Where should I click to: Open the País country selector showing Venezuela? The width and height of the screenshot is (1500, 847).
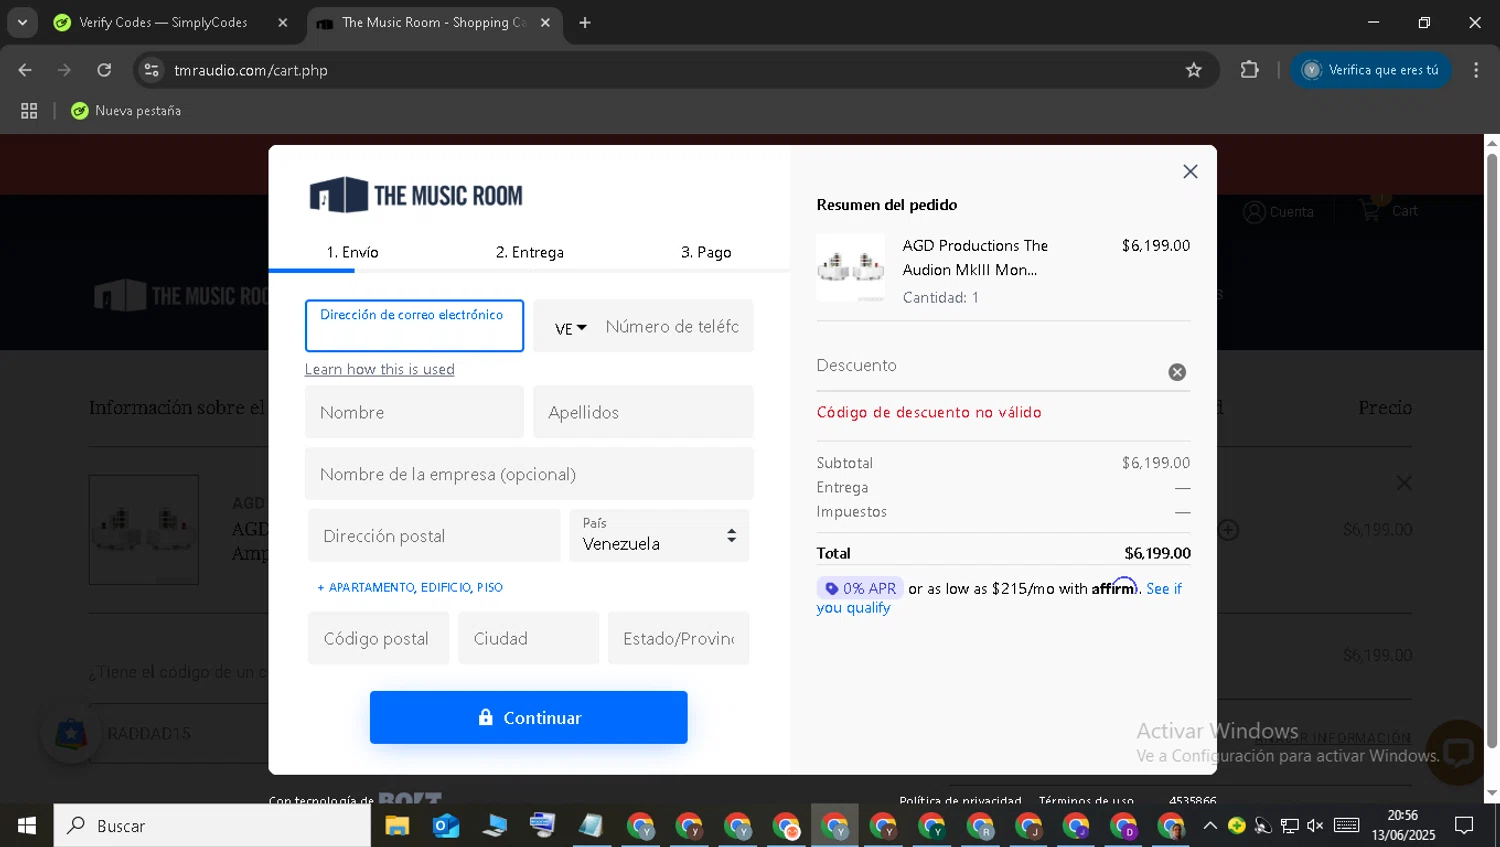pyautogui.click(x=659, y=536)
